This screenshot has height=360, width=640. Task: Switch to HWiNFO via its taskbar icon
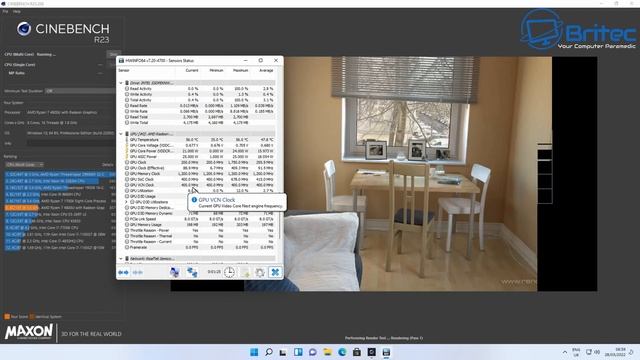[x=386, y=352]
